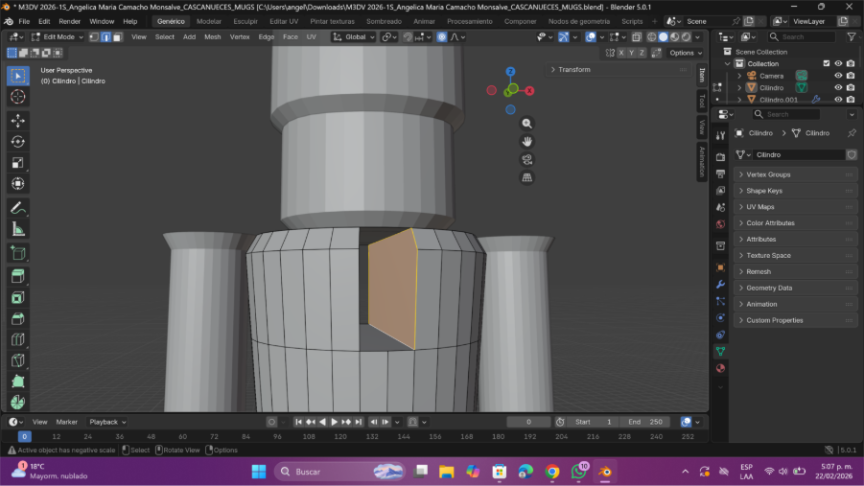Viewport: 864px width, 486px height.
Task: Click the current frame field
Action: pos(528,422)
